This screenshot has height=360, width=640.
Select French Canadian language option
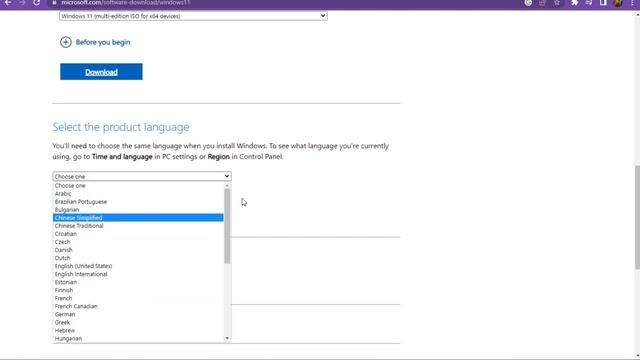pos(138,306)
